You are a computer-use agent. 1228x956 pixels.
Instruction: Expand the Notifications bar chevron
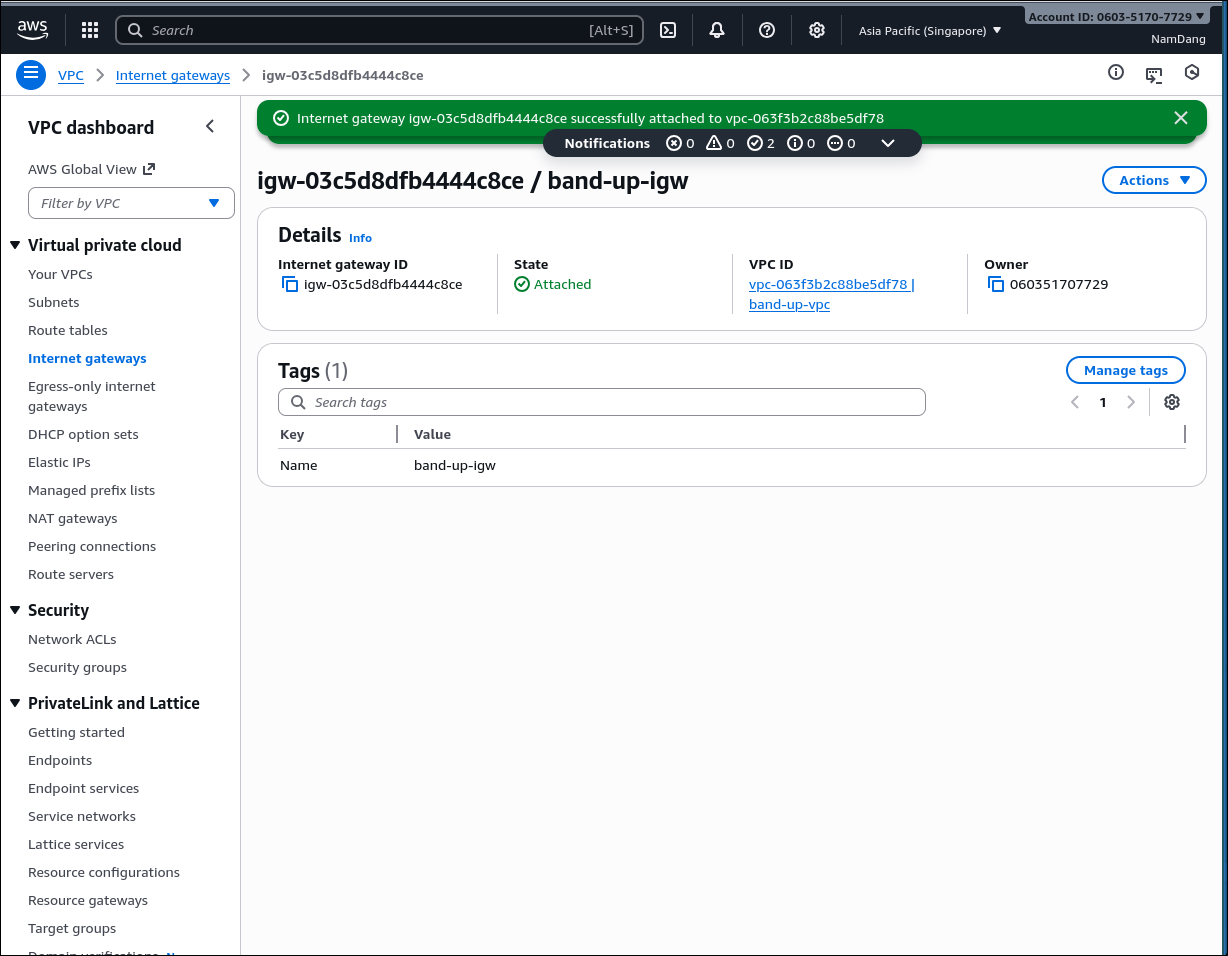(887, 143)
